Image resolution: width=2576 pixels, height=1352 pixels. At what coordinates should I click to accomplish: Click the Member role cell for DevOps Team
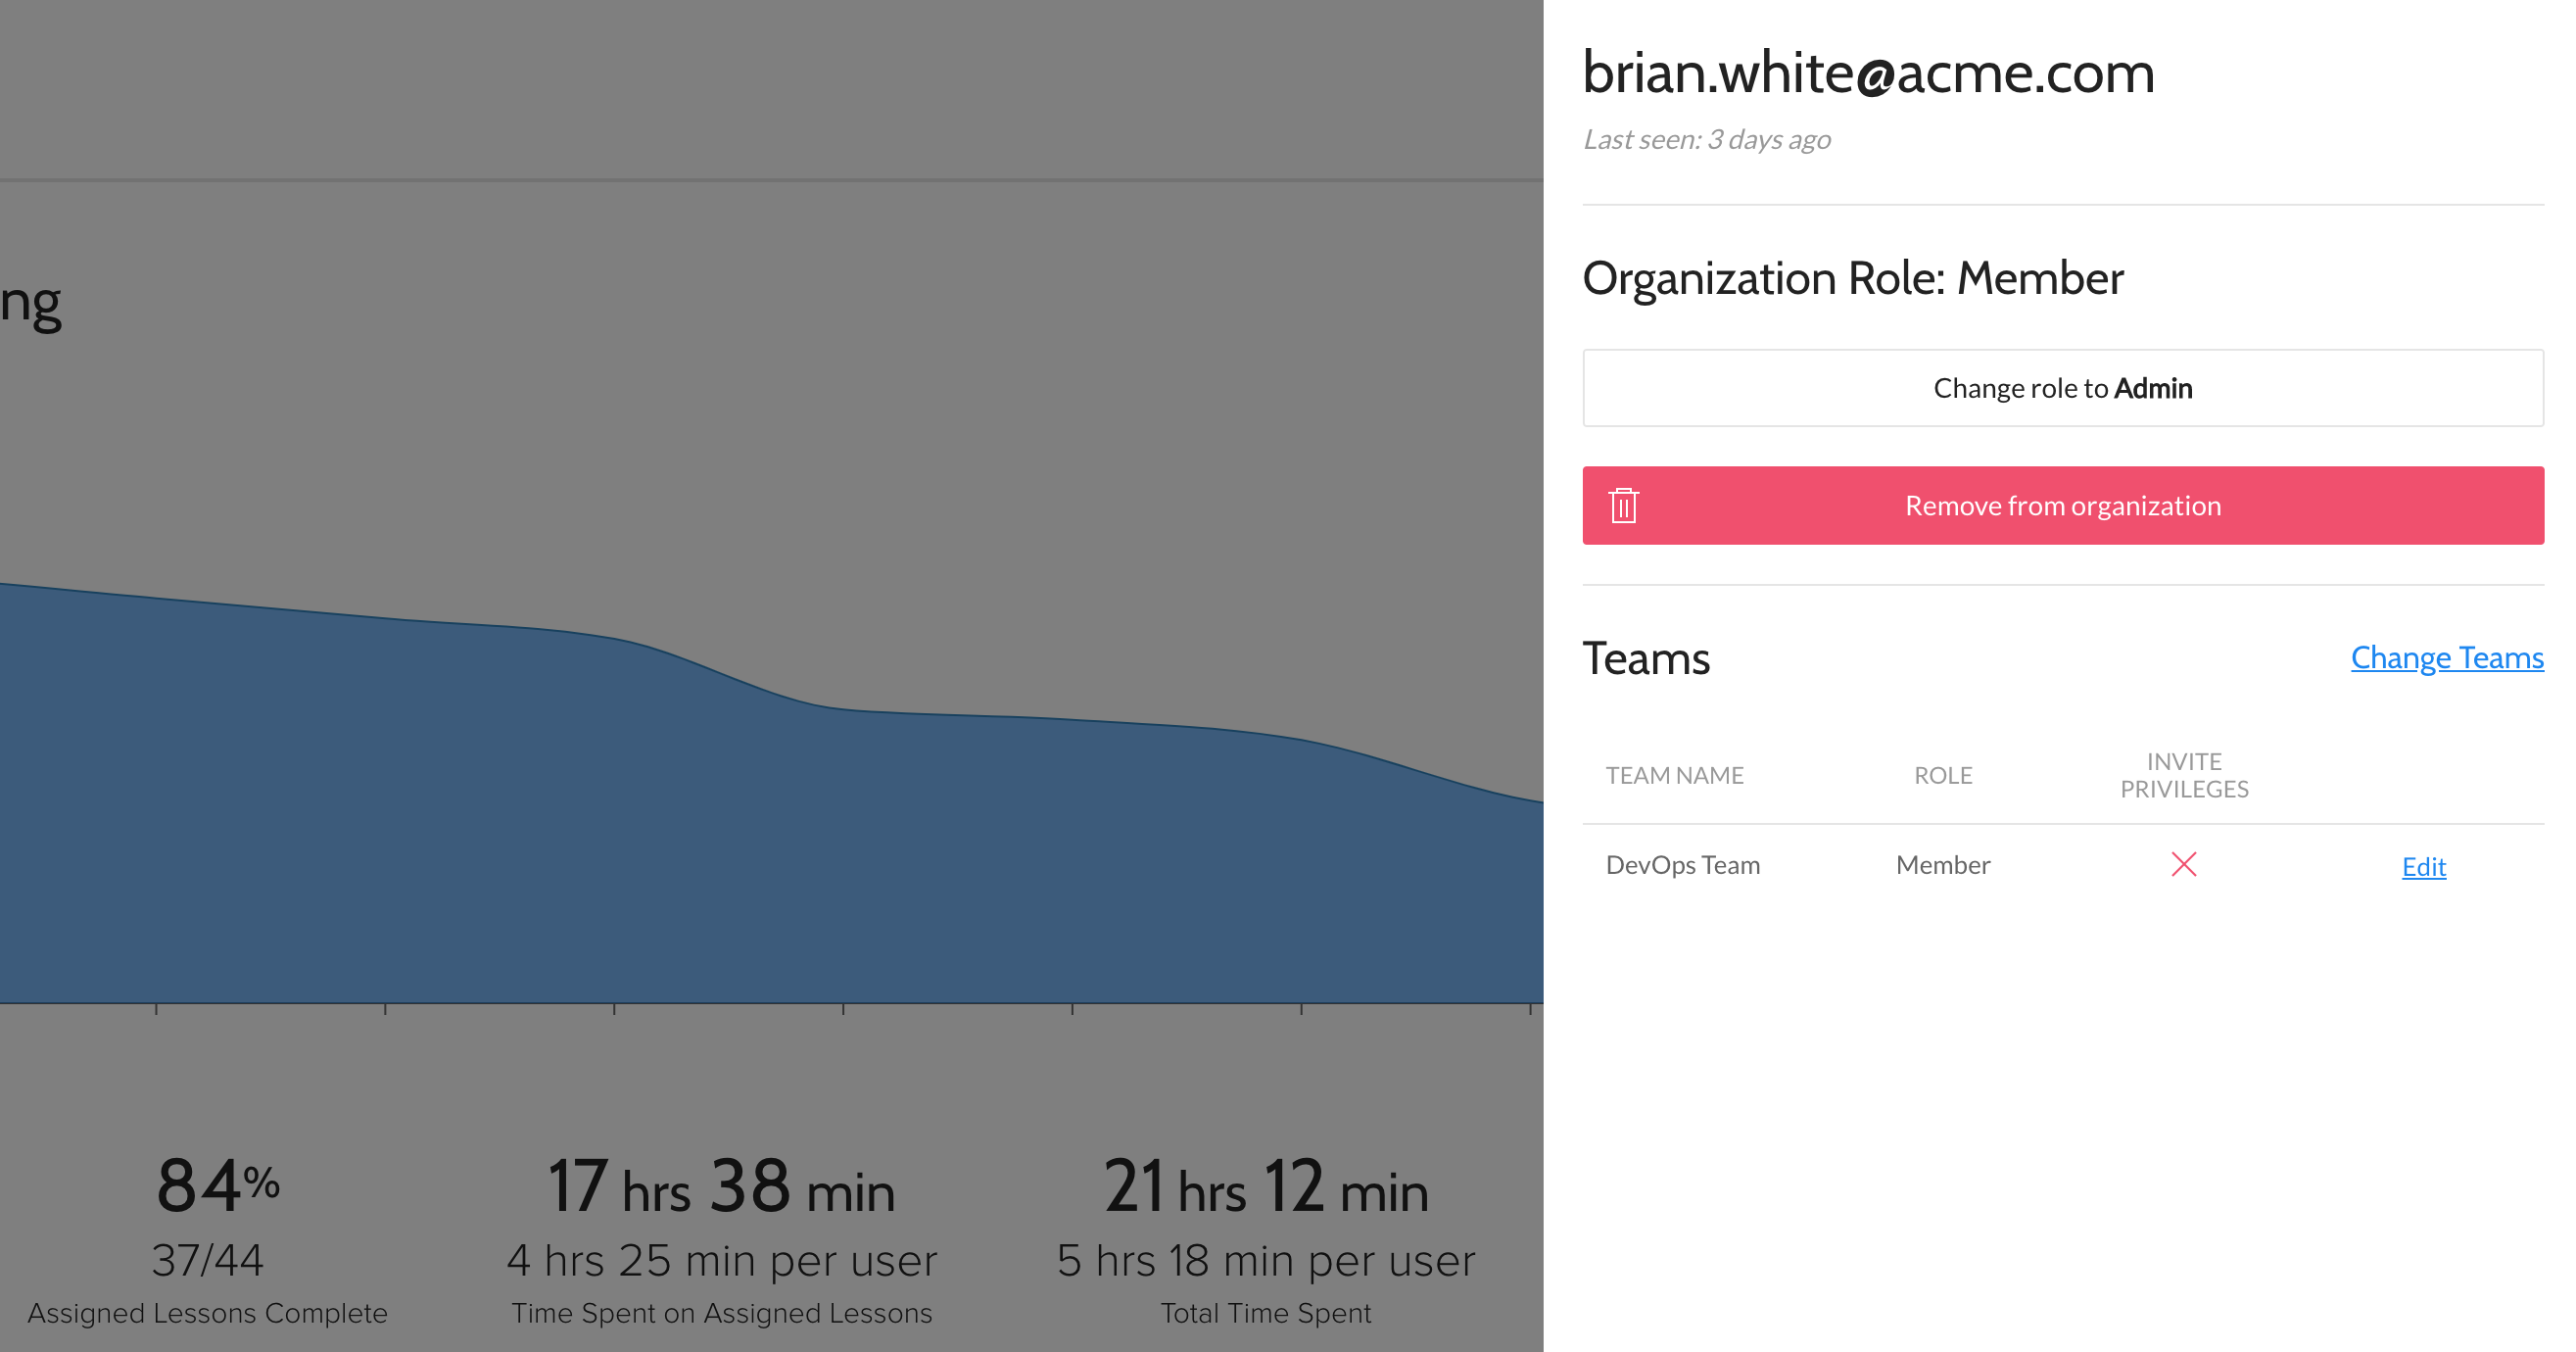(1942, 865)
